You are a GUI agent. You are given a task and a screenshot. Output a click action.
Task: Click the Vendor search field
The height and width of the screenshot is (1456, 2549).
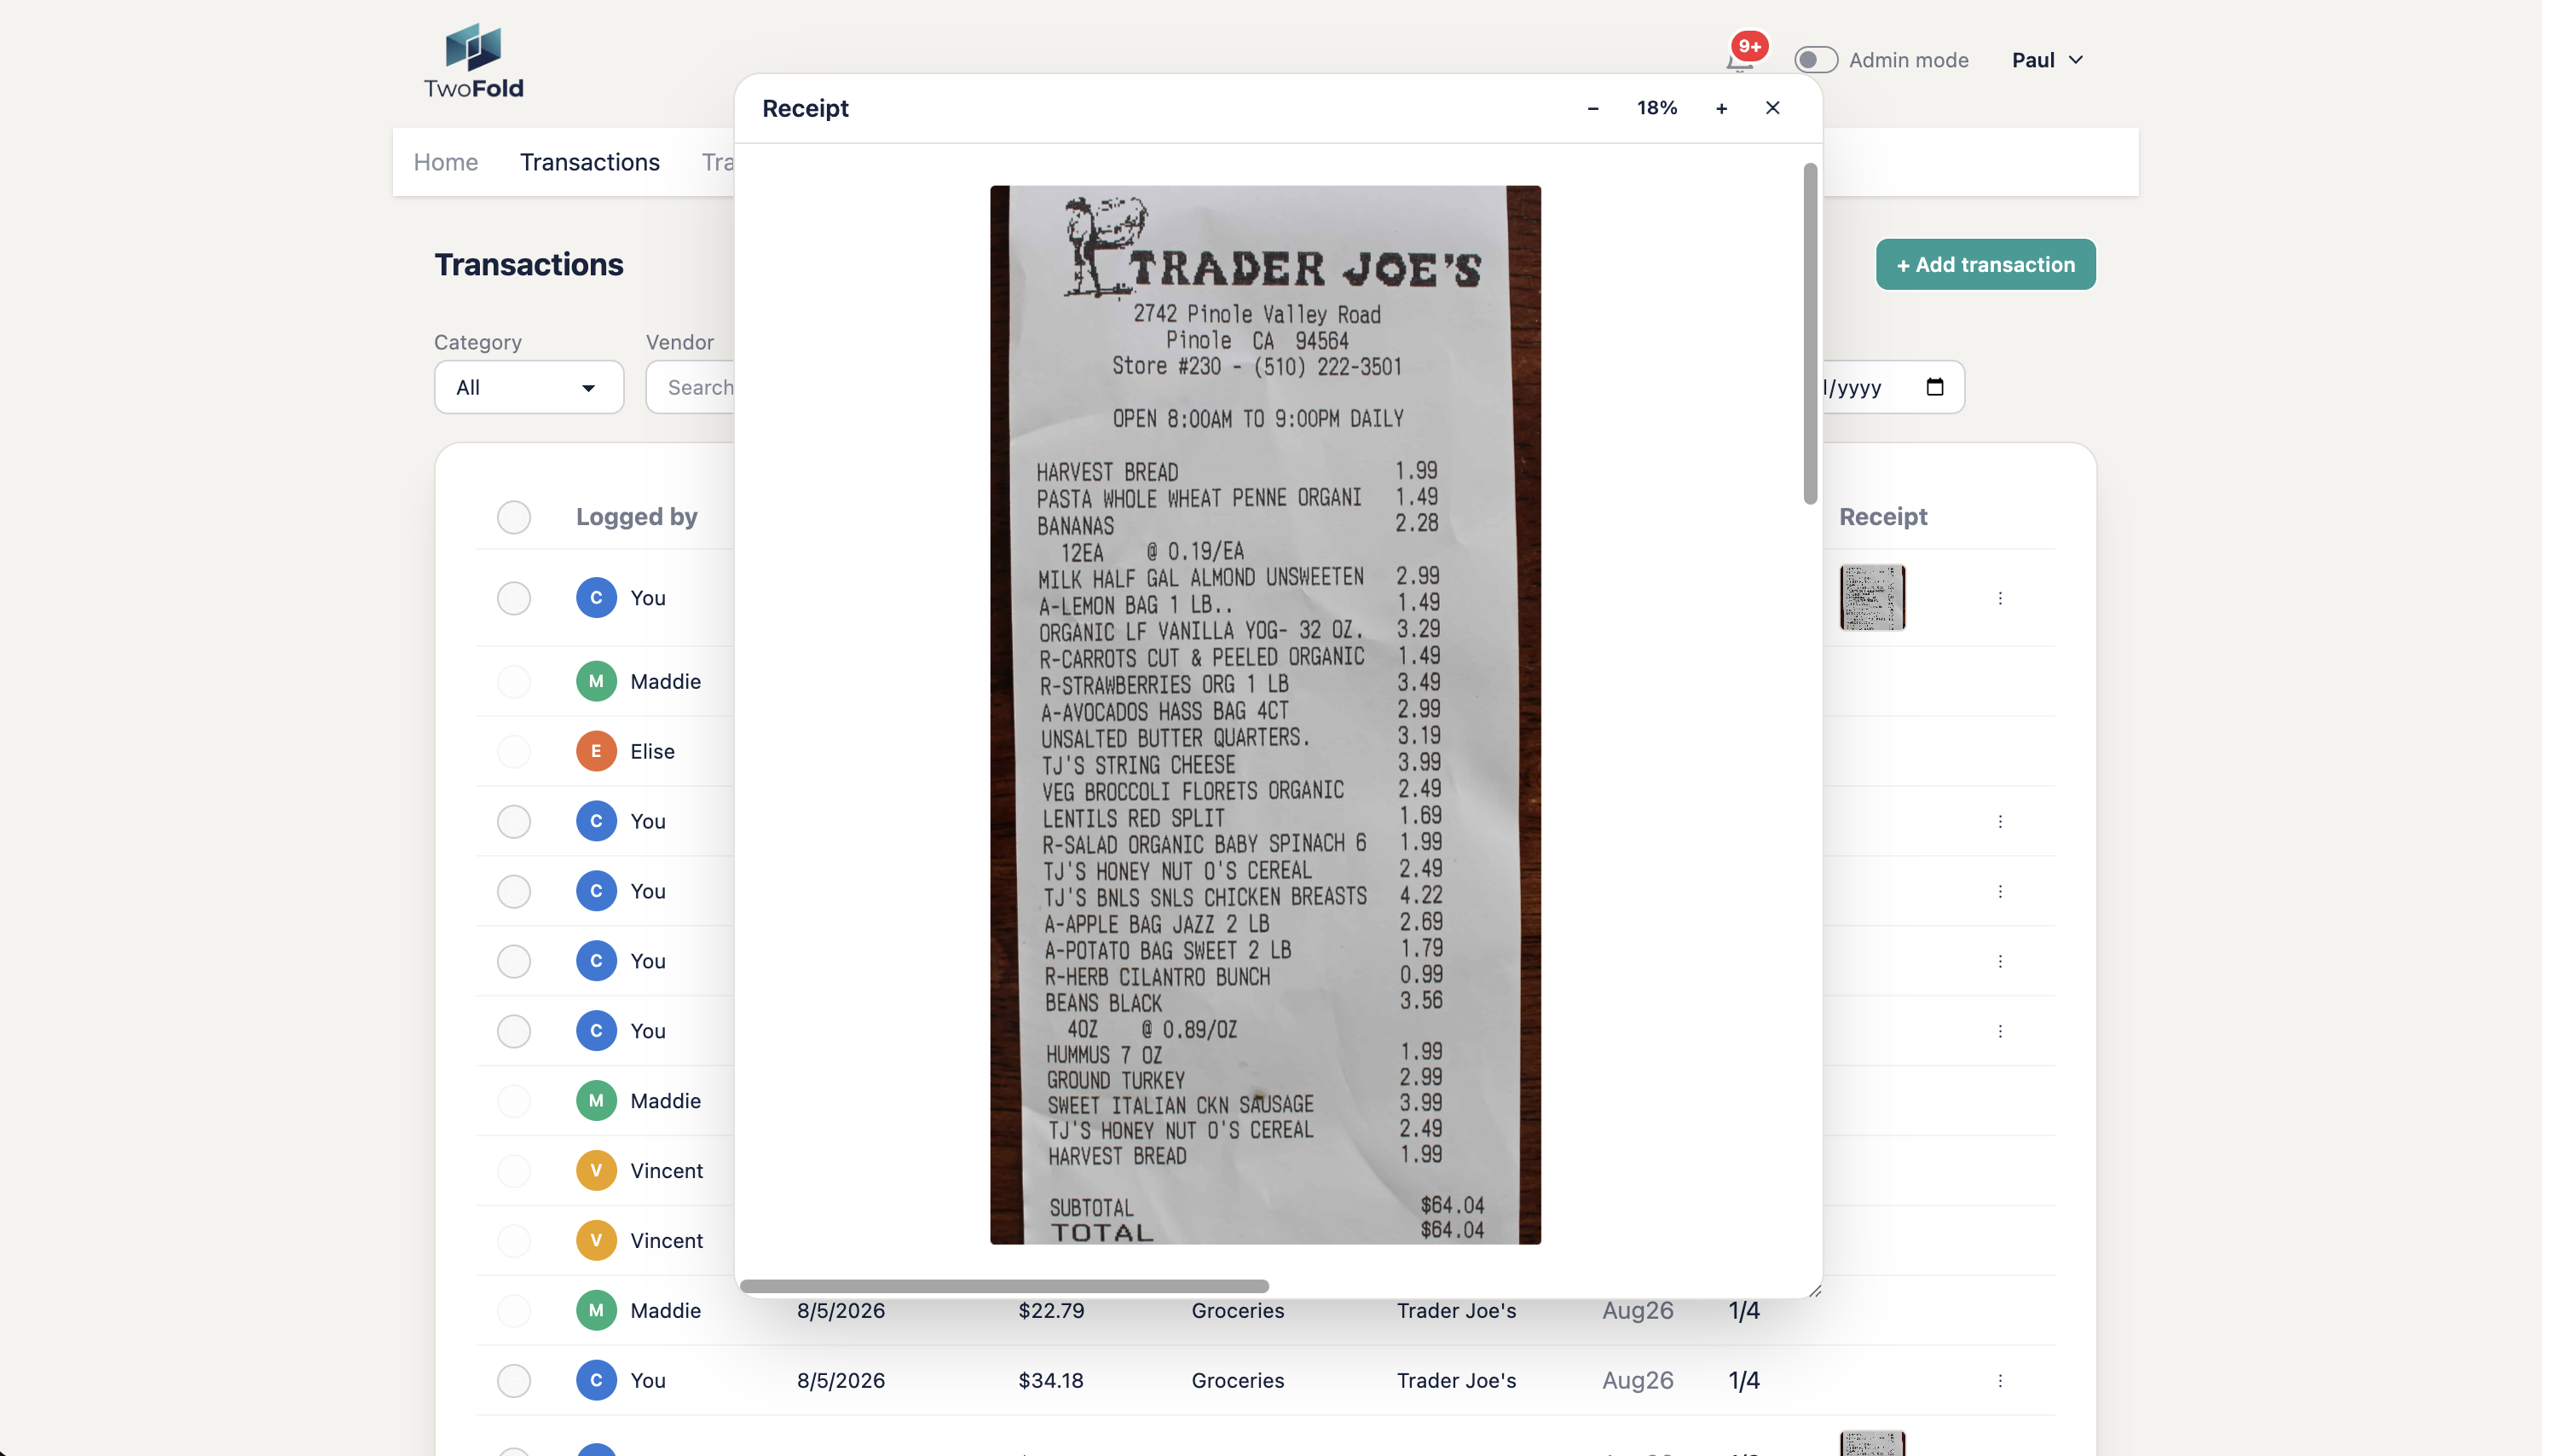pyautogui.click(x=691, y=387)
